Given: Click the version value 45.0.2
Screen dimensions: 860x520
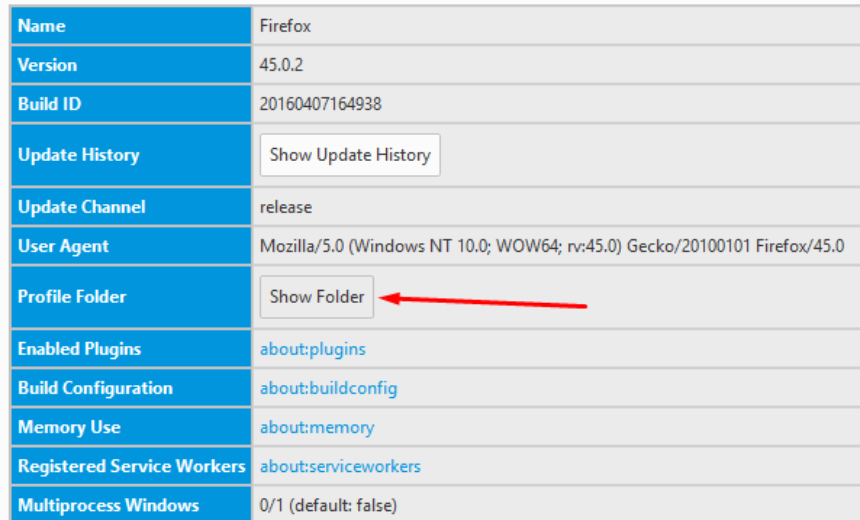Looking at the screenshot, I should [x=281, y=65].
